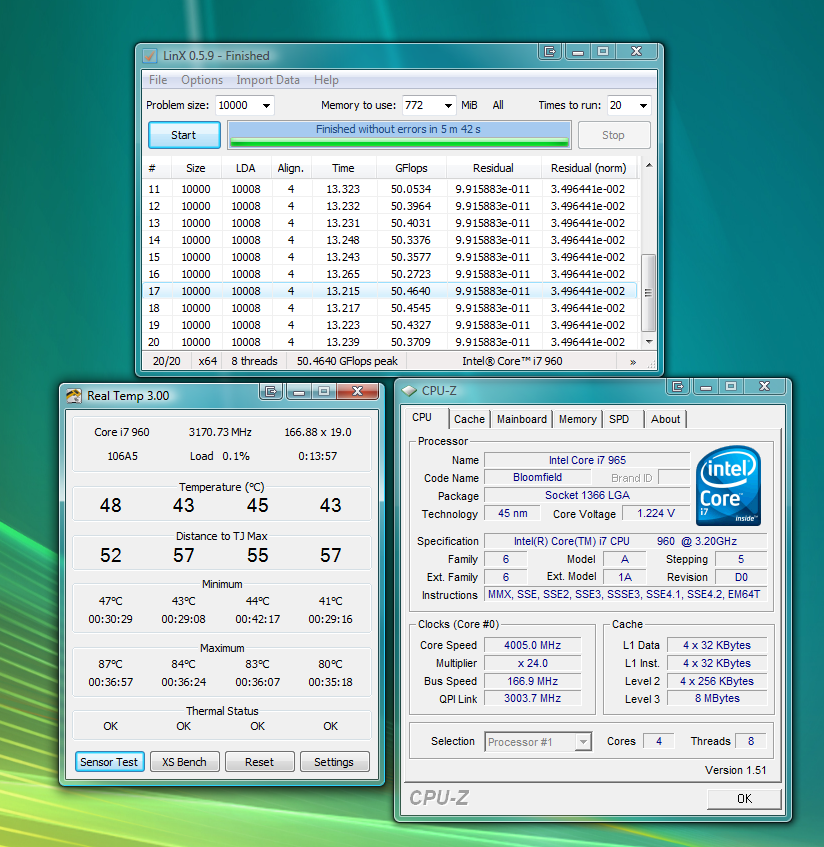The image size is (824, 847).
Task: Click the extra title button in LinX window
Action: tap(550, 51)
